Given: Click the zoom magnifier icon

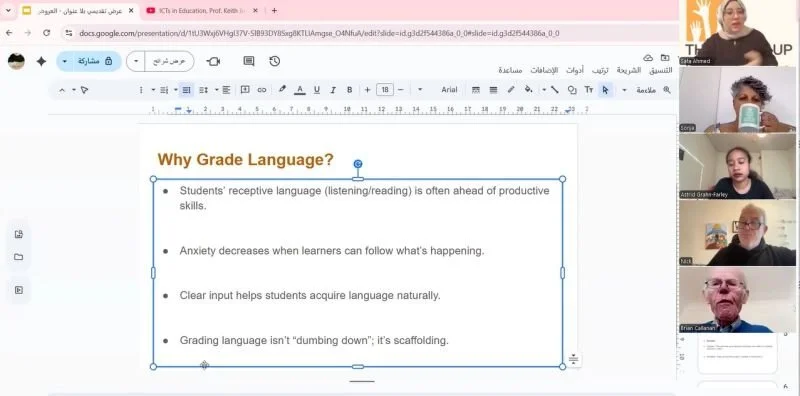Looking at the screenshot, I should click(x=666, y=90).
